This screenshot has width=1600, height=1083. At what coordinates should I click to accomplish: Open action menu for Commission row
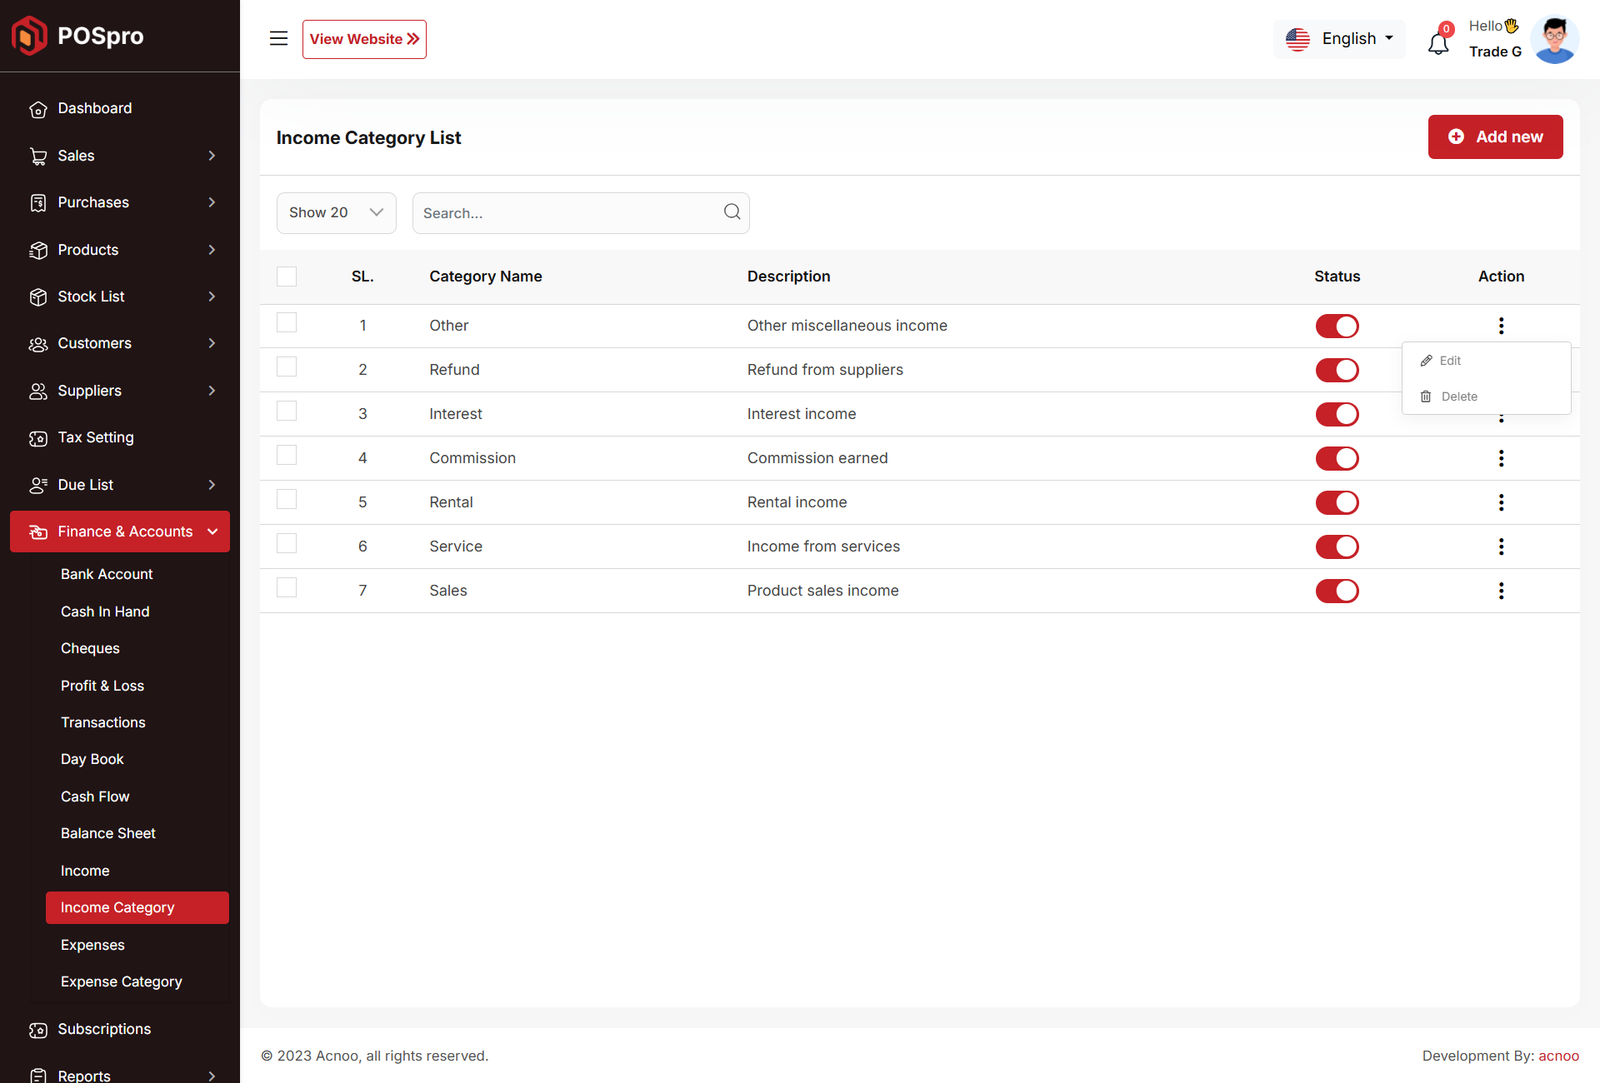1500,458
